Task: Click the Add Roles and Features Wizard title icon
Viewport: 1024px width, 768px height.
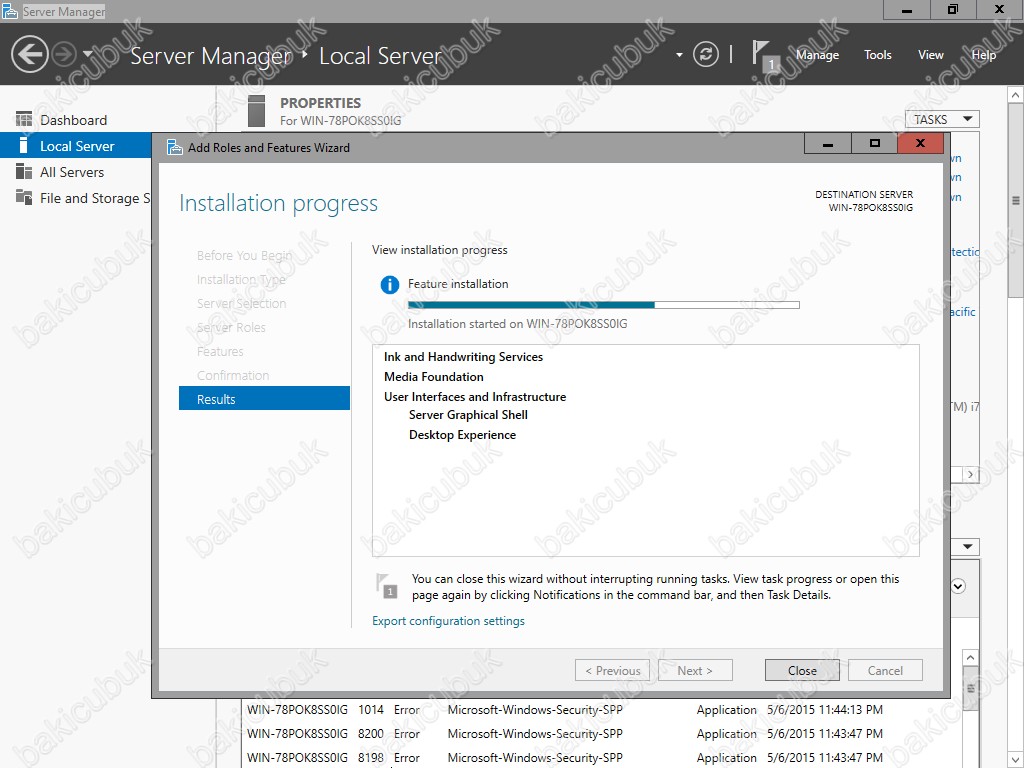Action: click(x=174, y=148)
